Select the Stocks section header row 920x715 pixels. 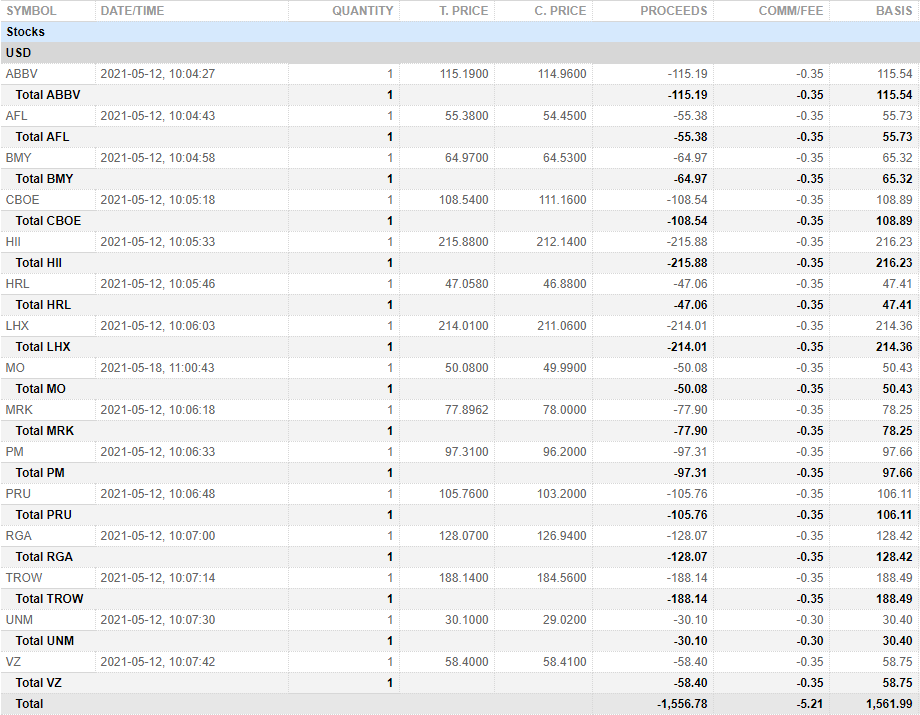[x=460, y=32]
